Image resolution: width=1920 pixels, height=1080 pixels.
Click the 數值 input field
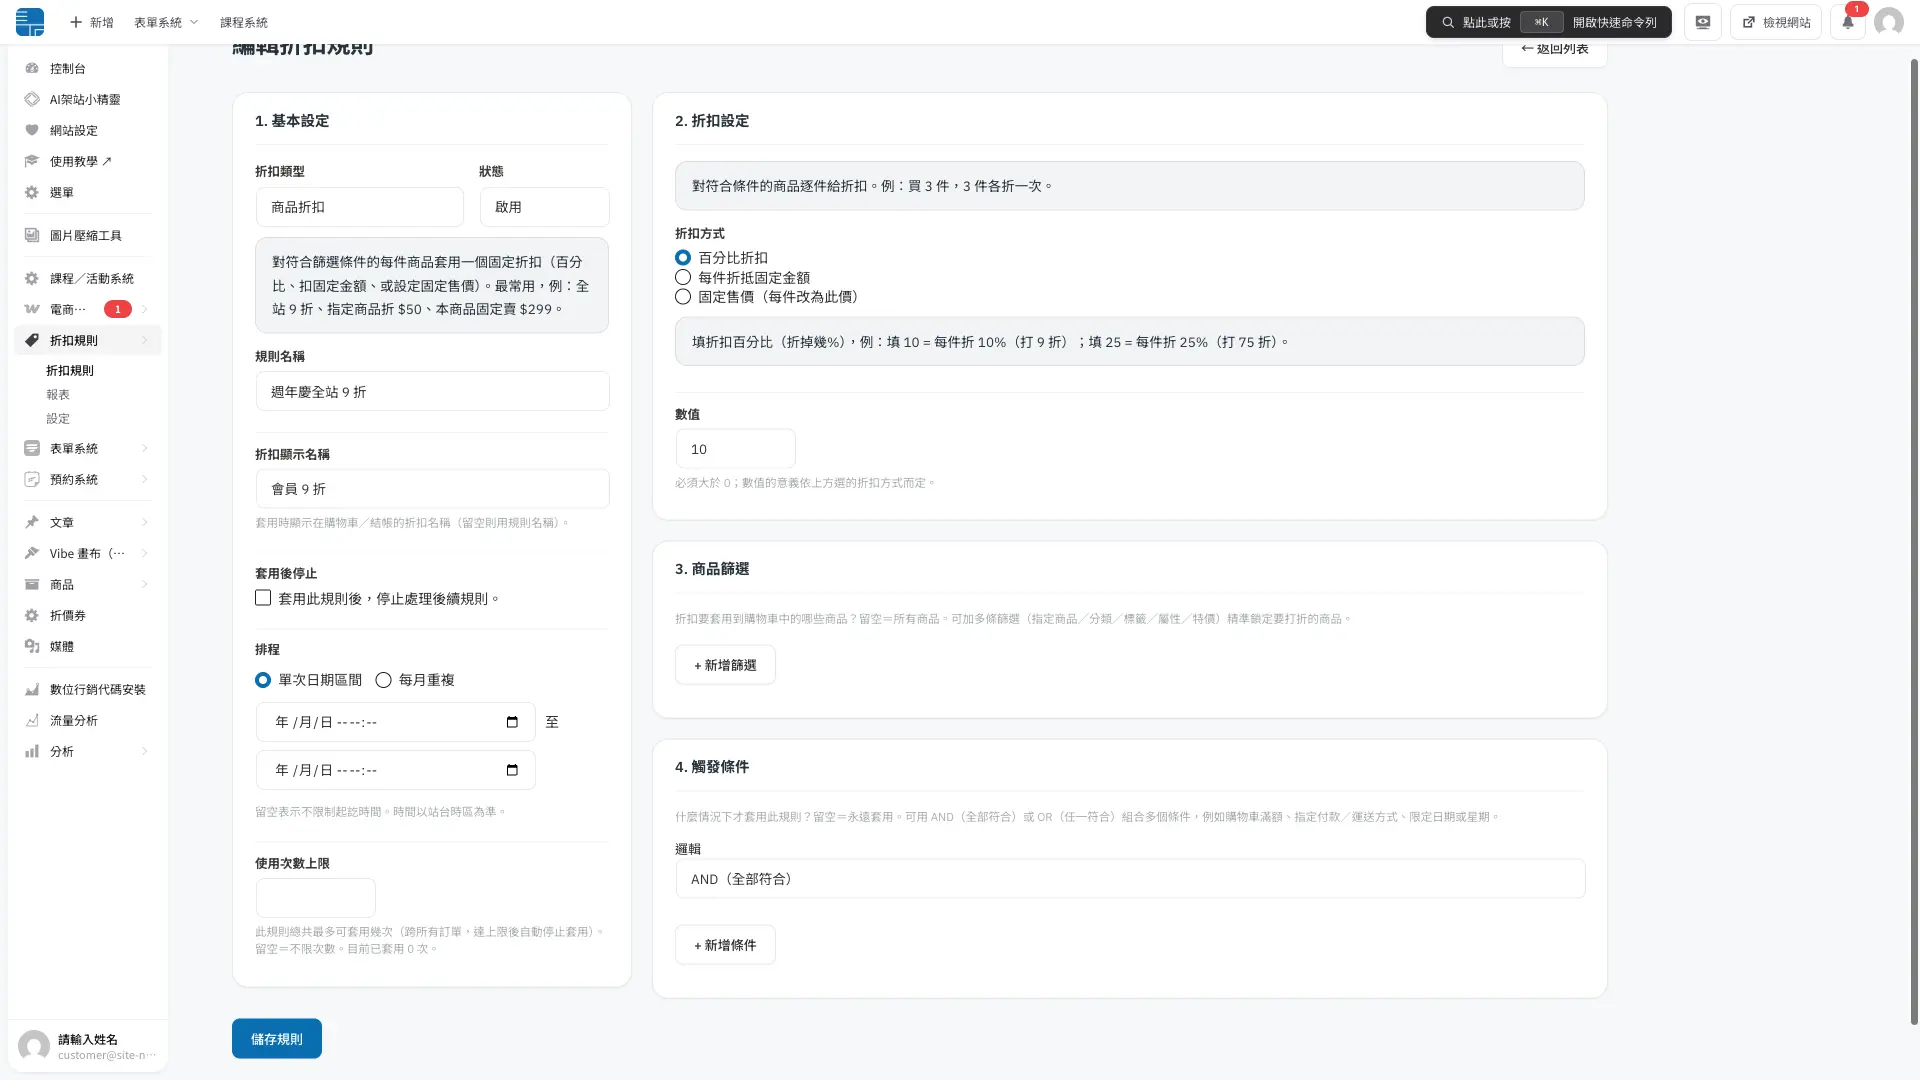point(736,449)
